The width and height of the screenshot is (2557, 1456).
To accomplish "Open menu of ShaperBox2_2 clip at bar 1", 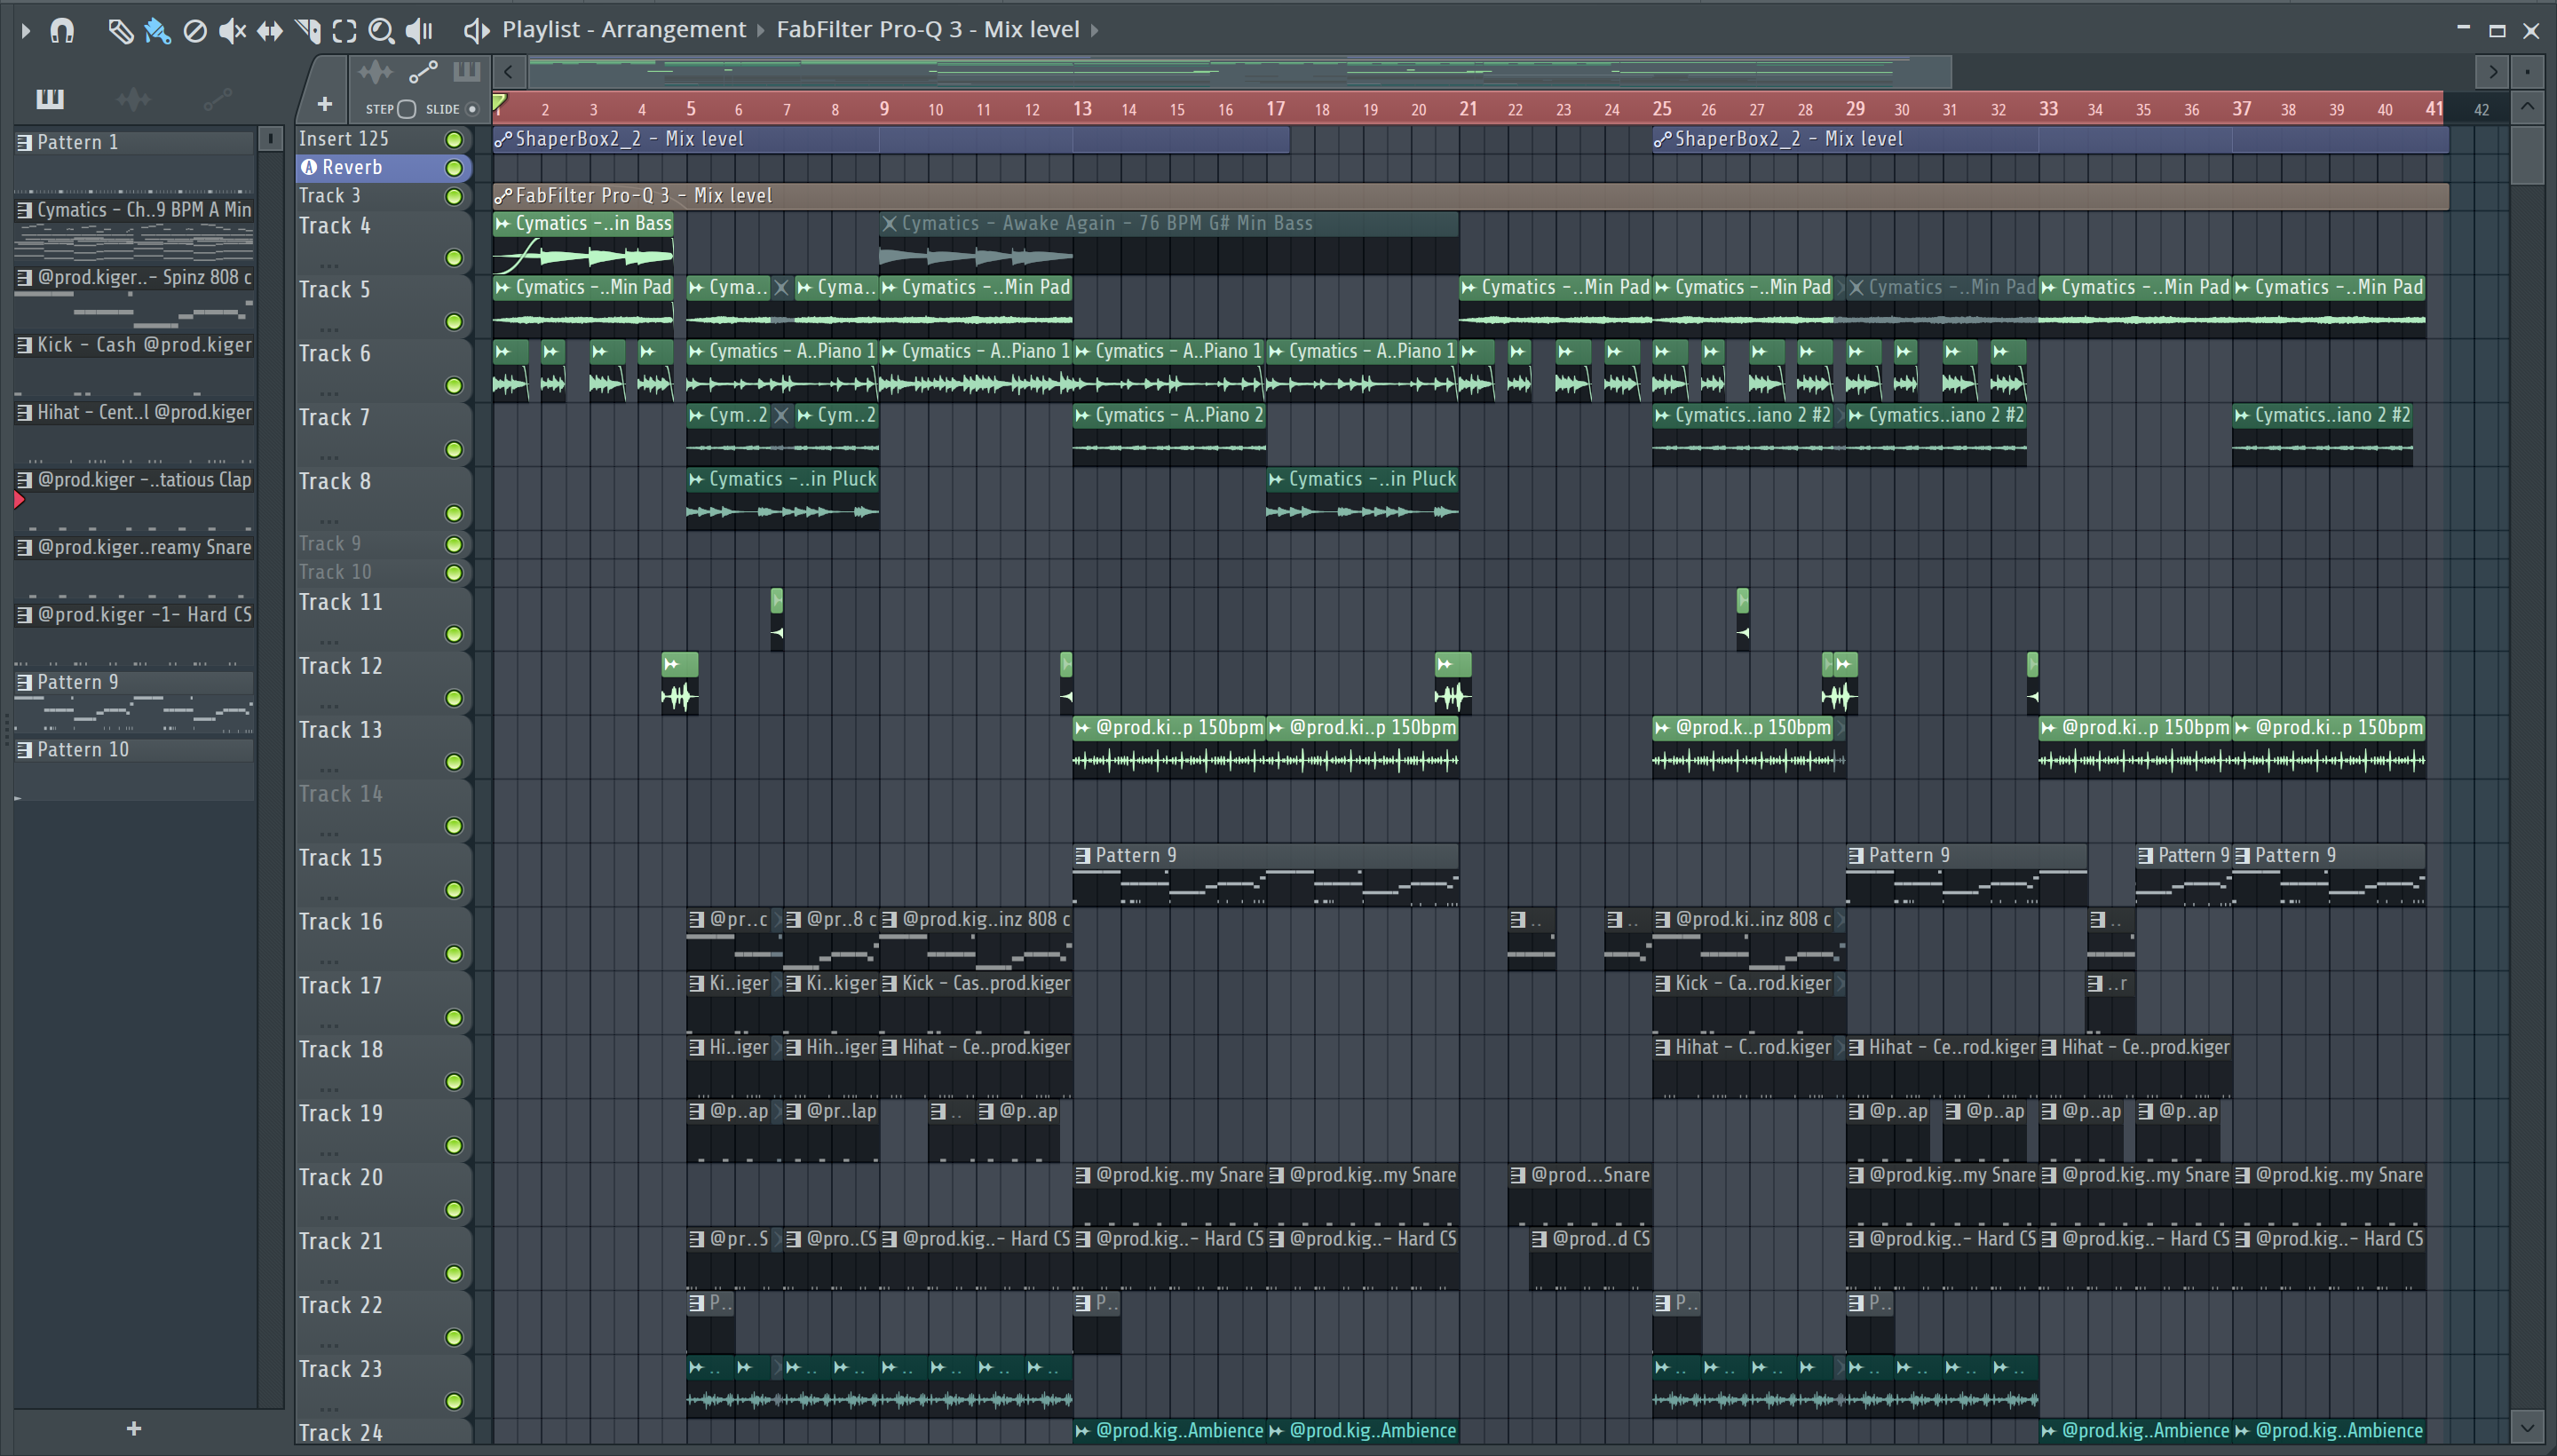I will (503, 139).
